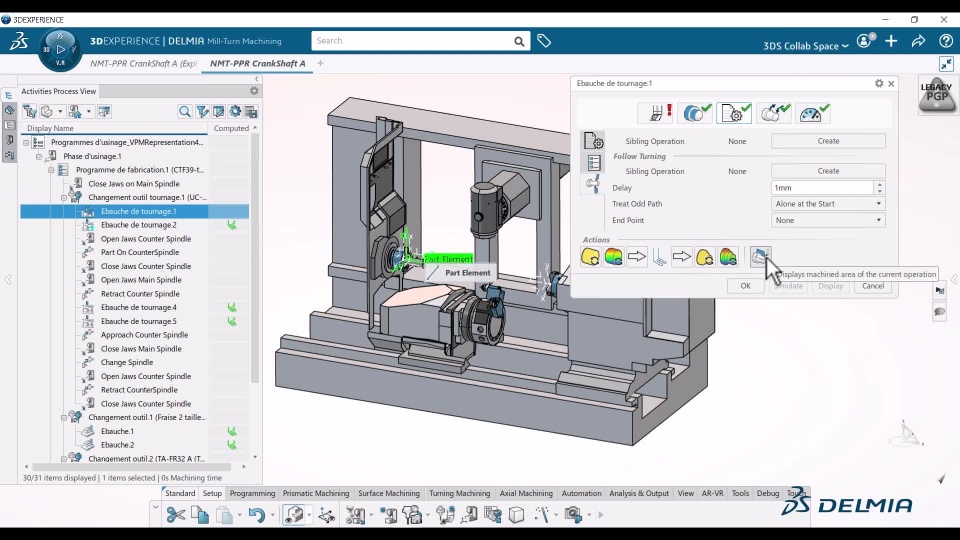Click the tree horizontal scrollbar

click(132, 467)
